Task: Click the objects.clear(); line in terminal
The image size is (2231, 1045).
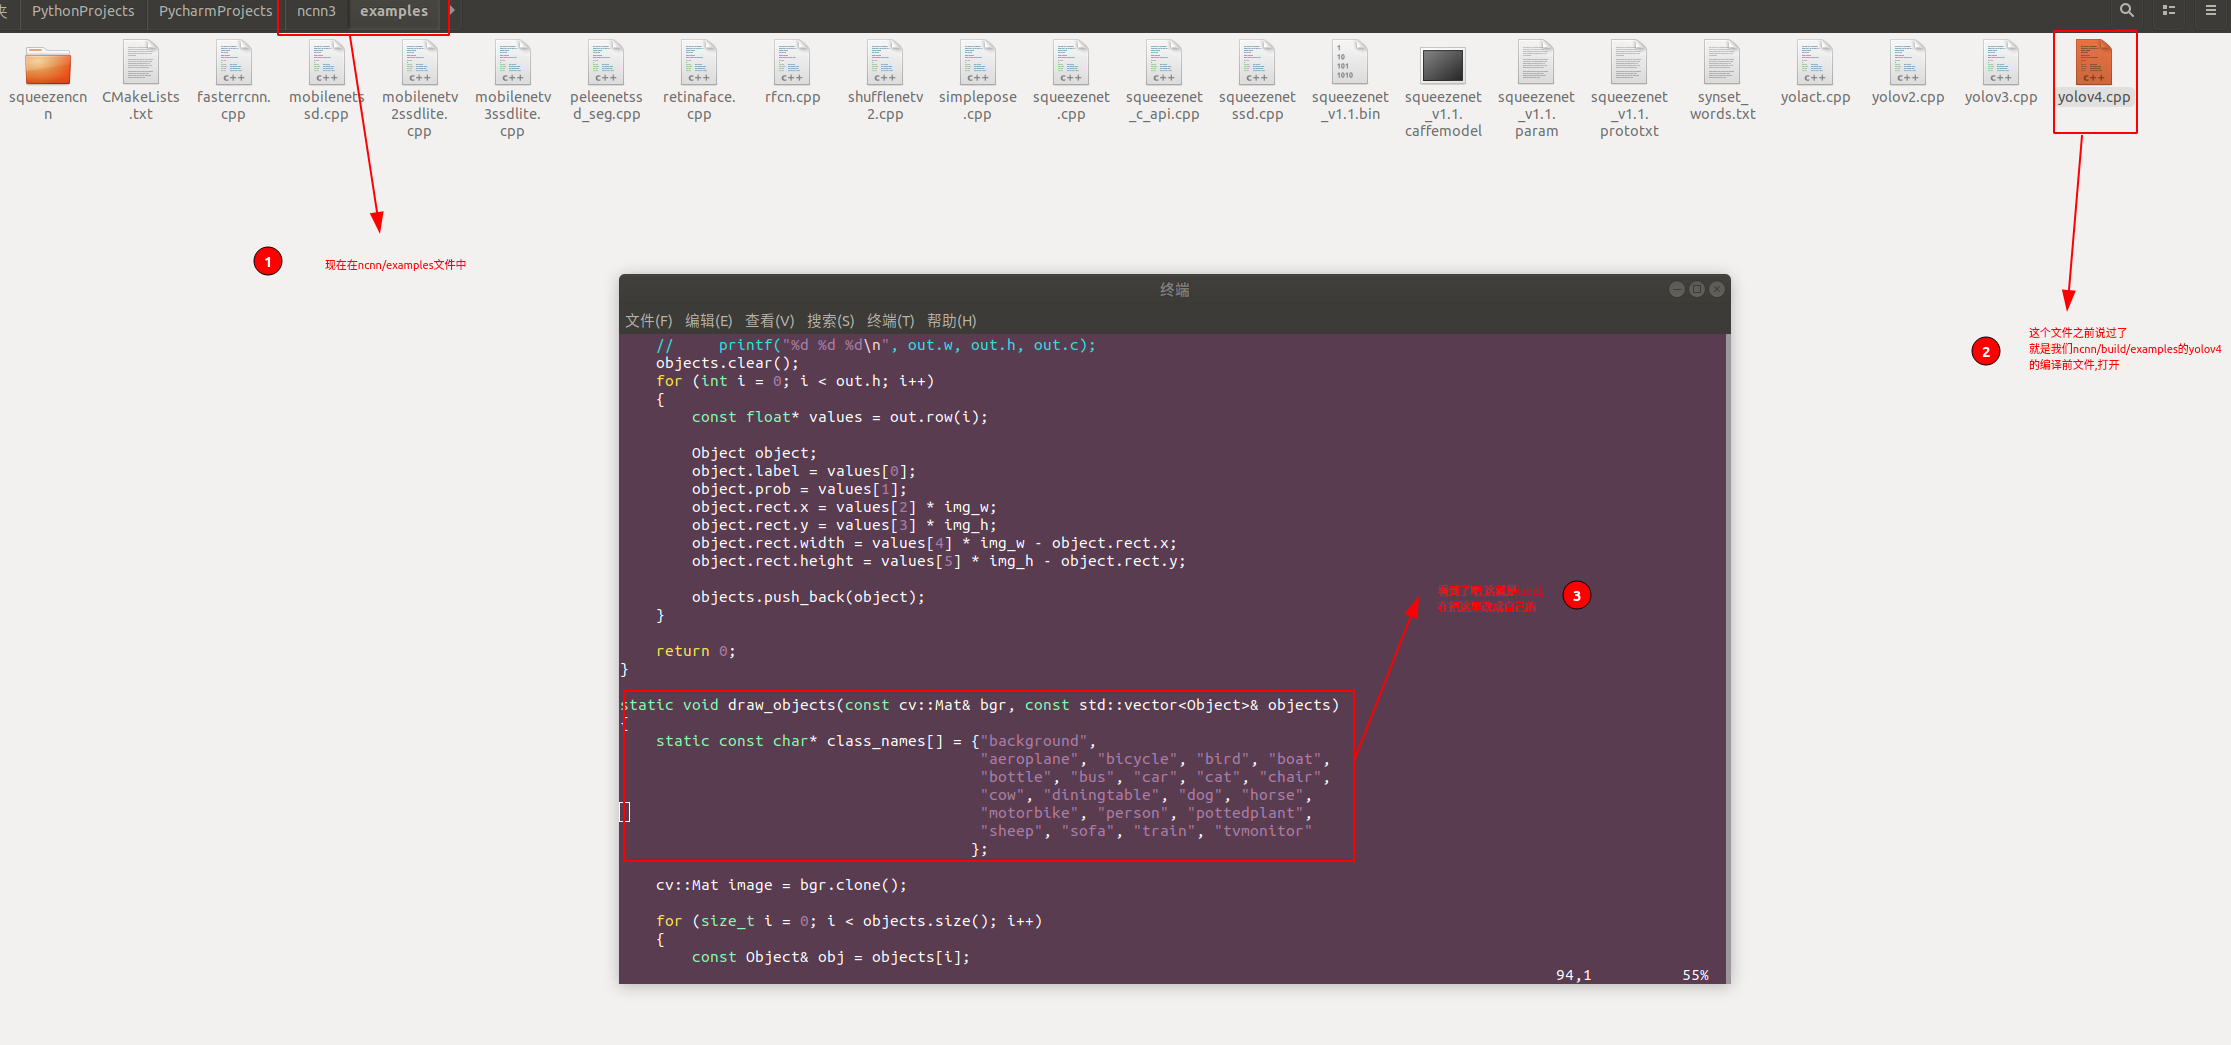Action: point(727,363)
